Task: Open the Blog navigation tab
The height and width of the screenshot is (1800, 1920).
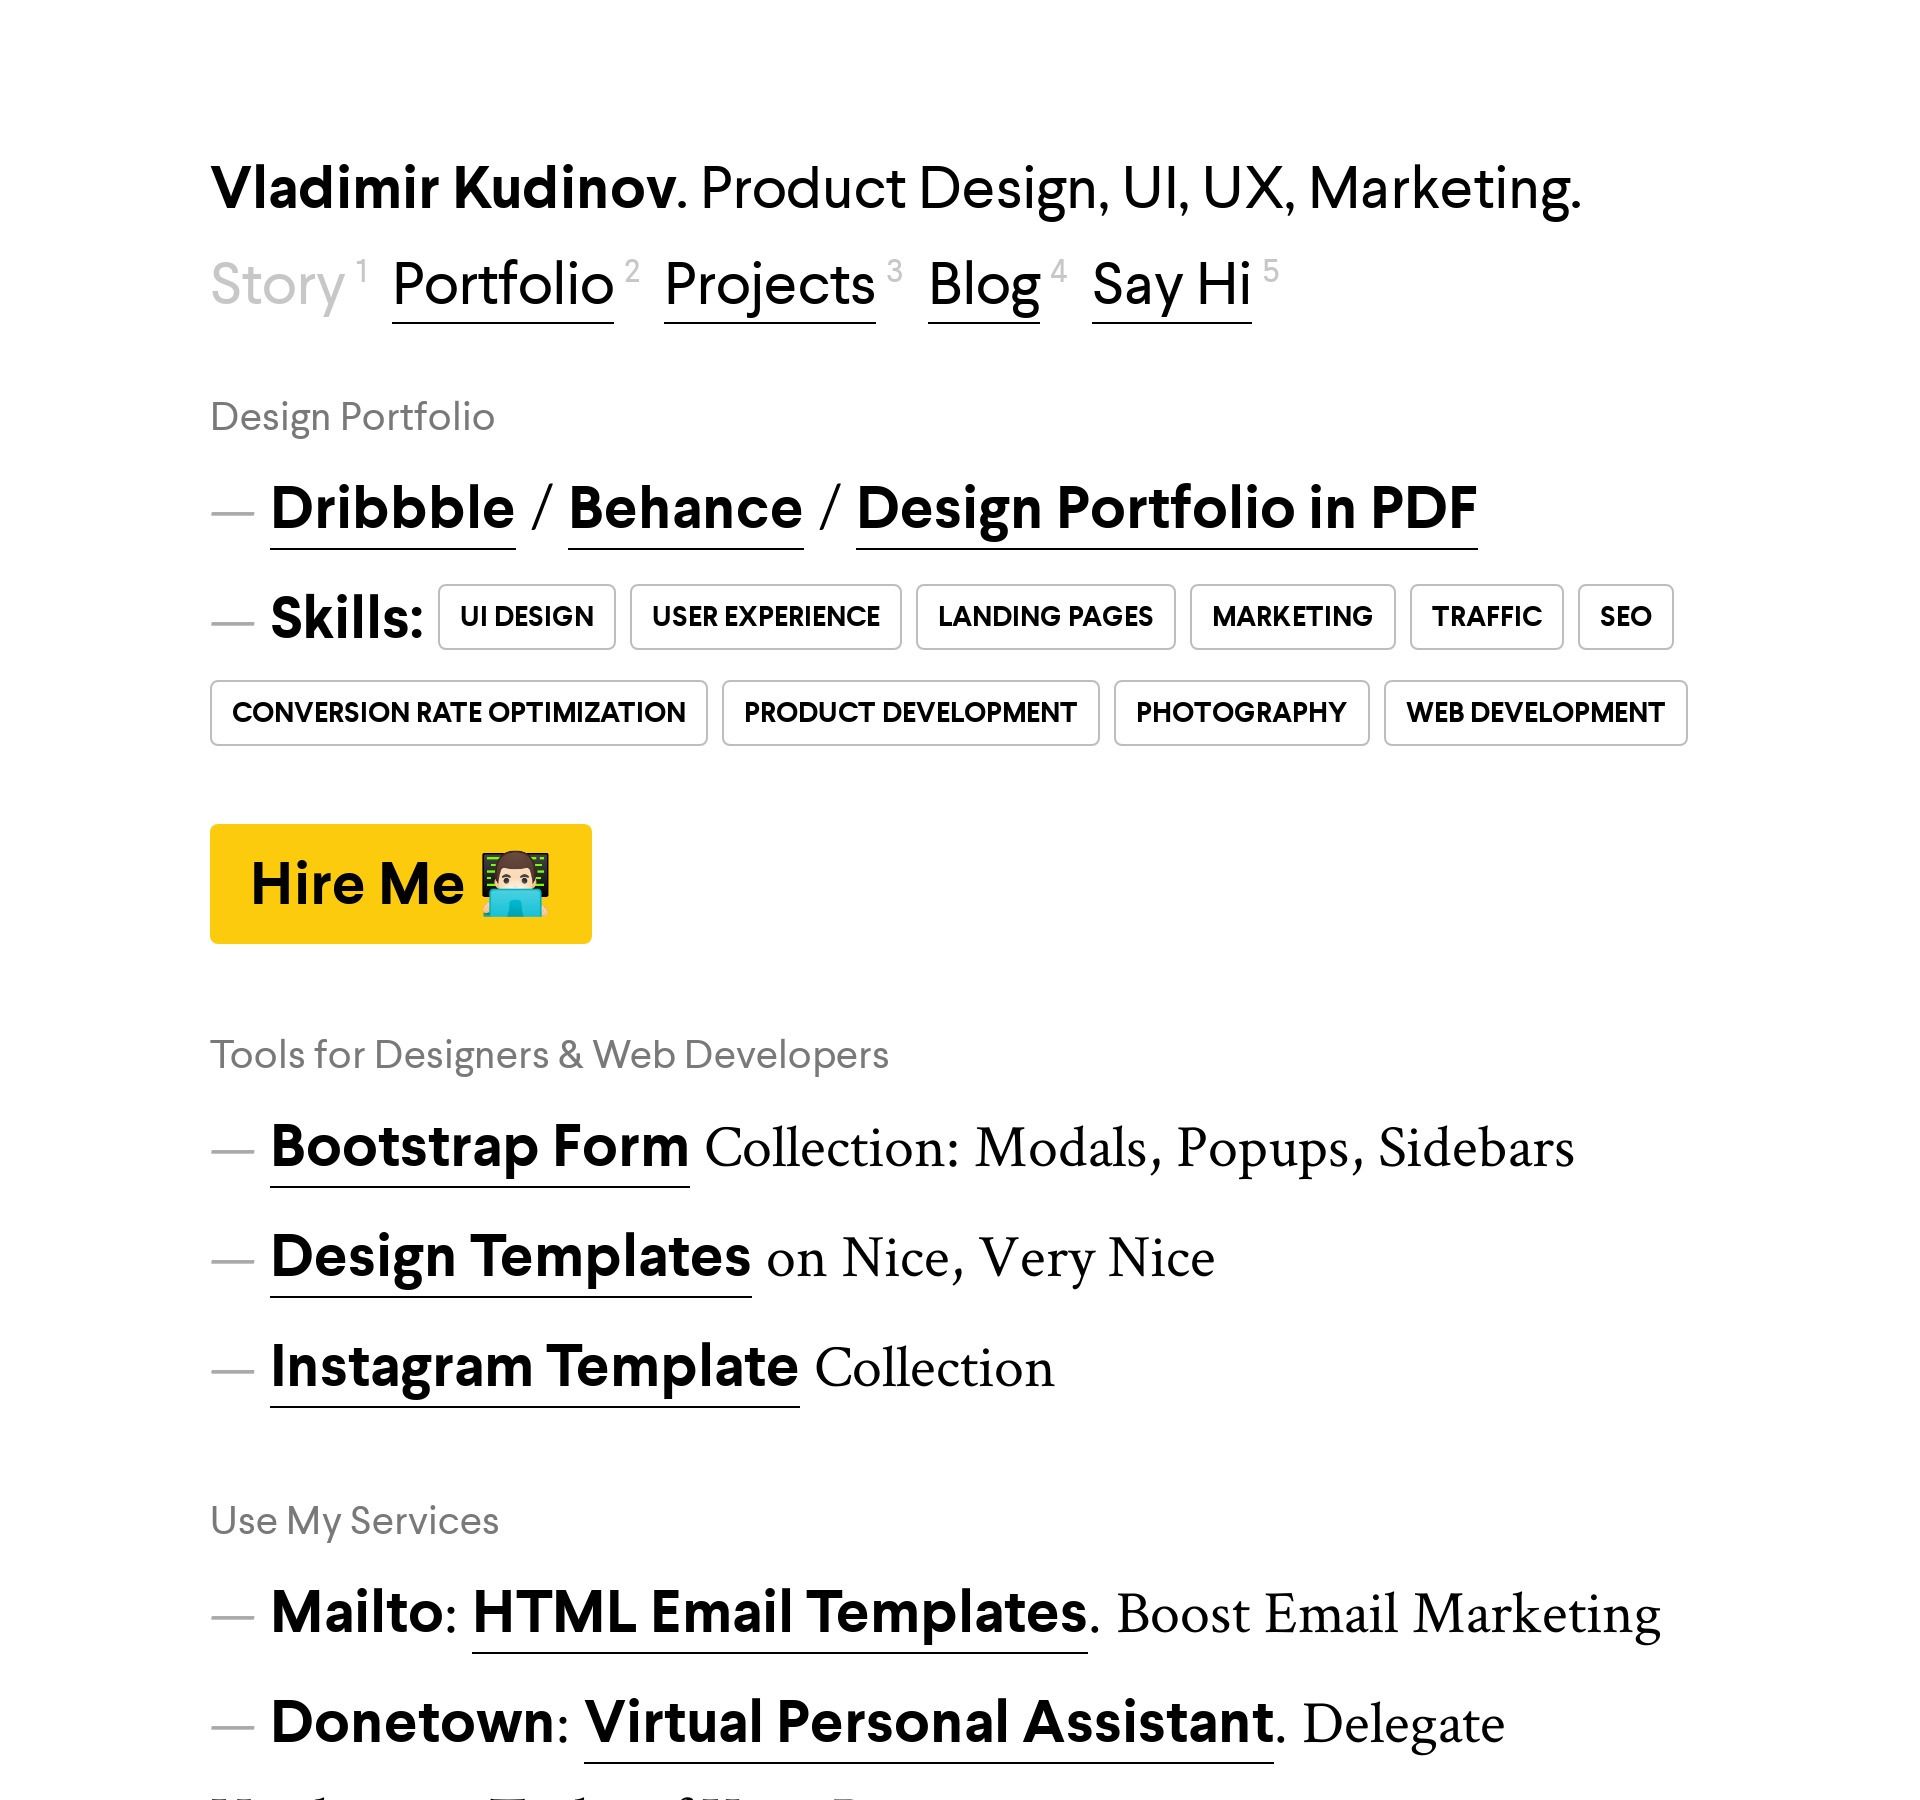Action: 984,286
